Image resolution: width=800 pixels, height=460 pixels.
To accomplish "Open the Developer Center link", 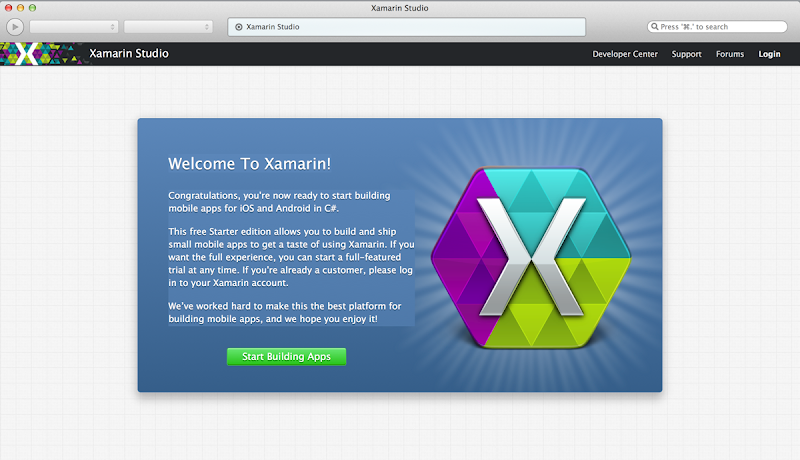I will tap(624, 54).
